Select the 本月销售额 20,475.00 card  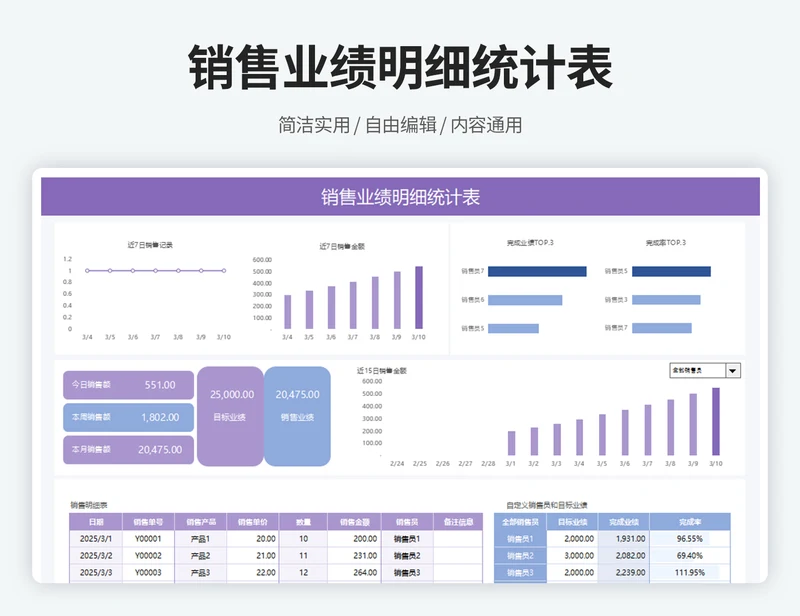point(128,450)
